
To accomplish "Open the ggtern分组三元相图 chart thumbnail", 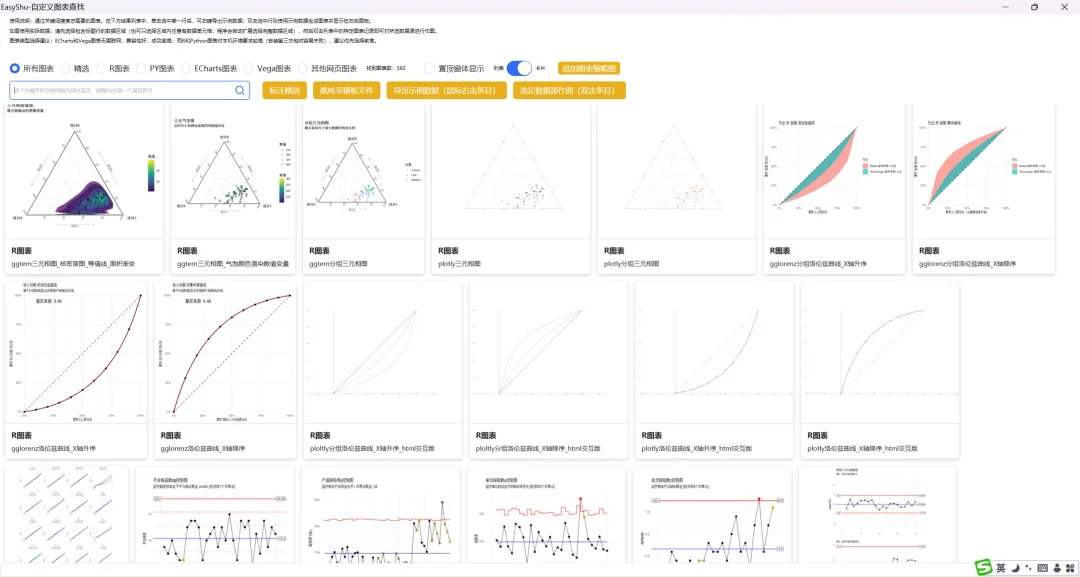I will coord(363,171).
